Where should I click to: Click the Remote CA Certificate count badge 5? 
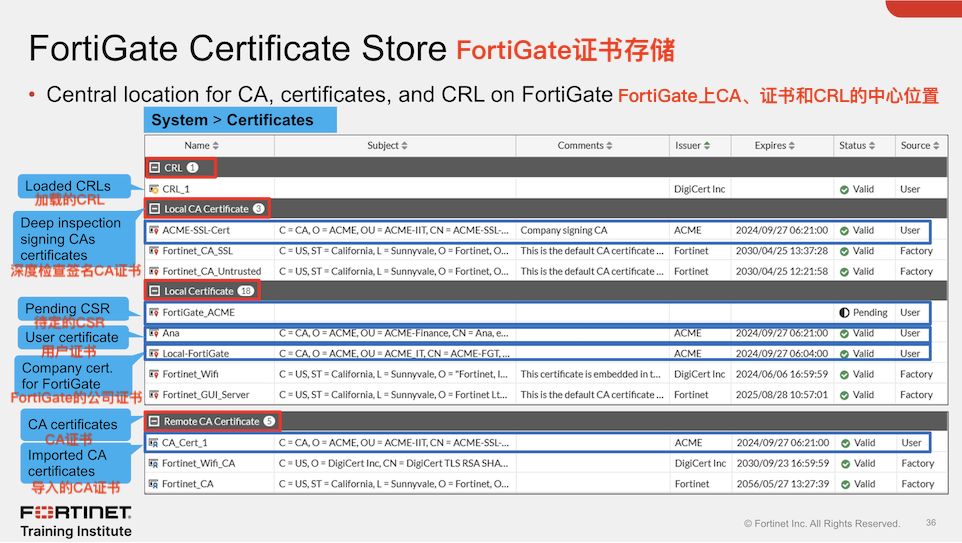(x=269, y=421)
